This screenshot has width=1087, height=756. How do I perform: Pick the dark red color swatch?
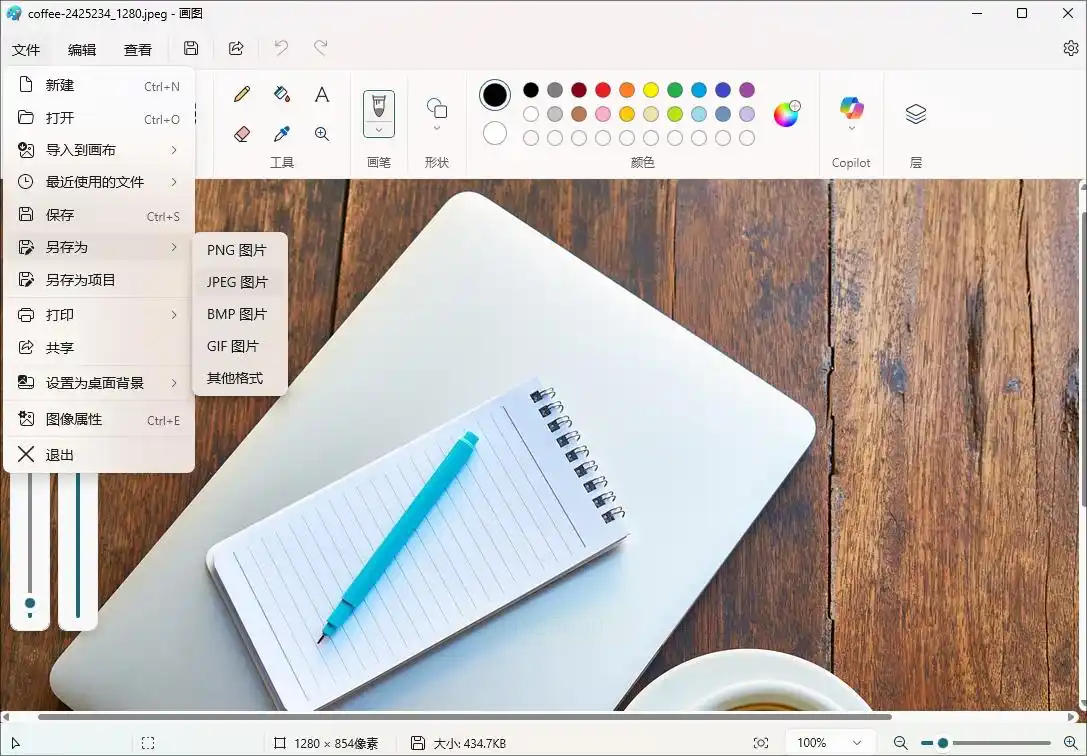click(579, 90)
